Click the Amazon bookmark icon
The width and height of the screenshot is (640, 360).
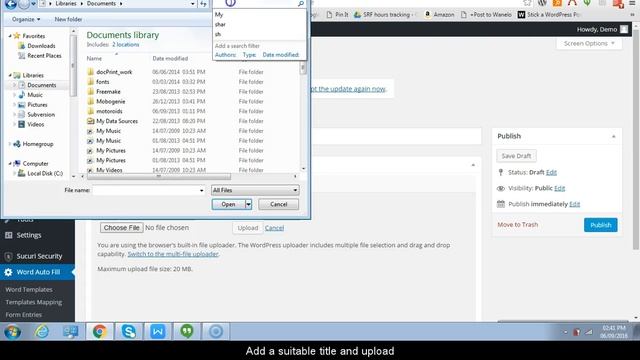pyautogui.click(x=427, y=14)
